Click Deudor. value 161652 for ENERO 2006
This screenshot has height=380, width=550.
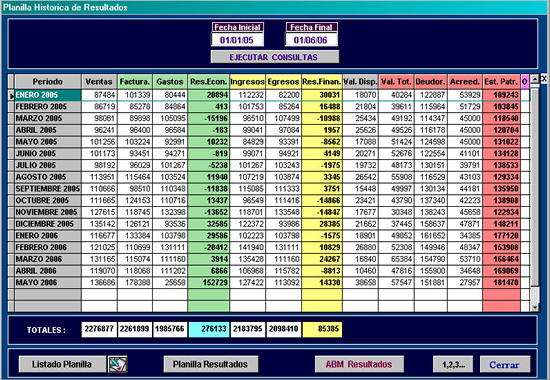431,236
